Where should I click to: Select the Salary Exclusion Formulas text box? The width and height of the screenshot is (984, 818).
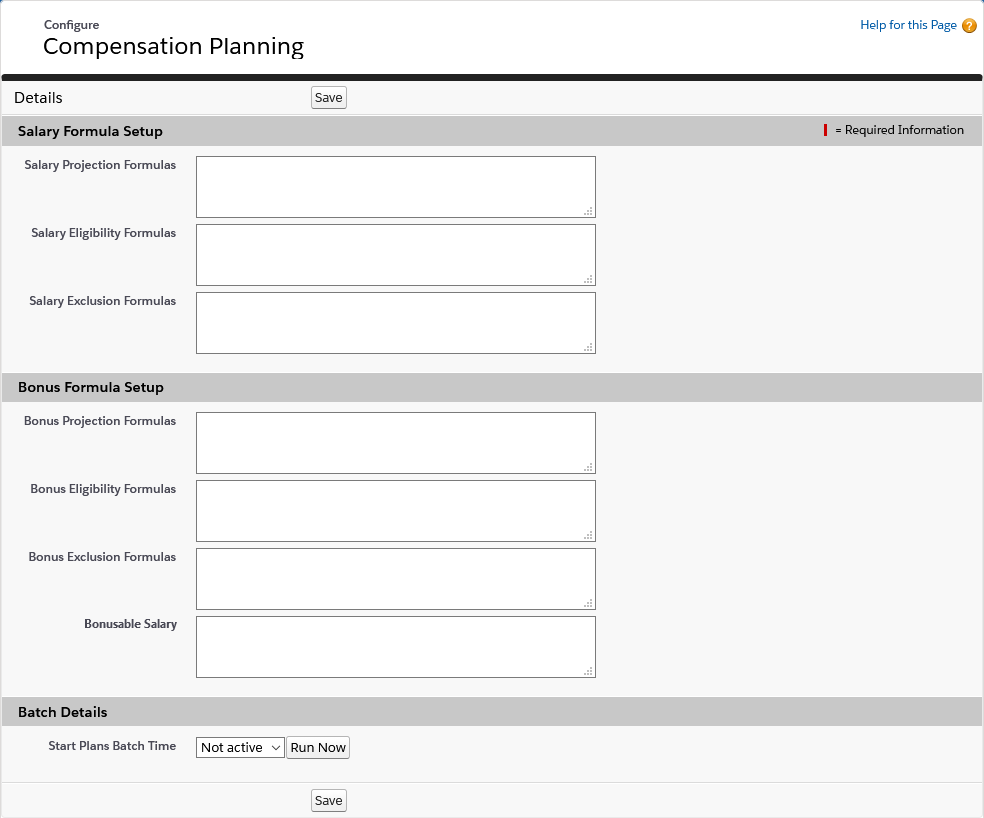click(x=395, y=322)
